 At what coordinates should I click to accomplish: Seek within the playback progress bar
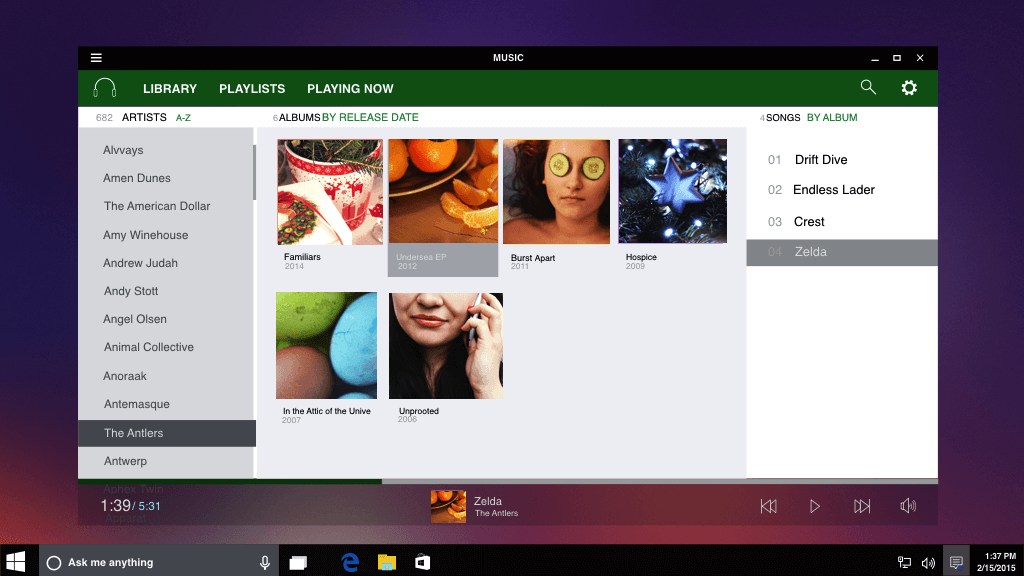(x=508, y=481)
